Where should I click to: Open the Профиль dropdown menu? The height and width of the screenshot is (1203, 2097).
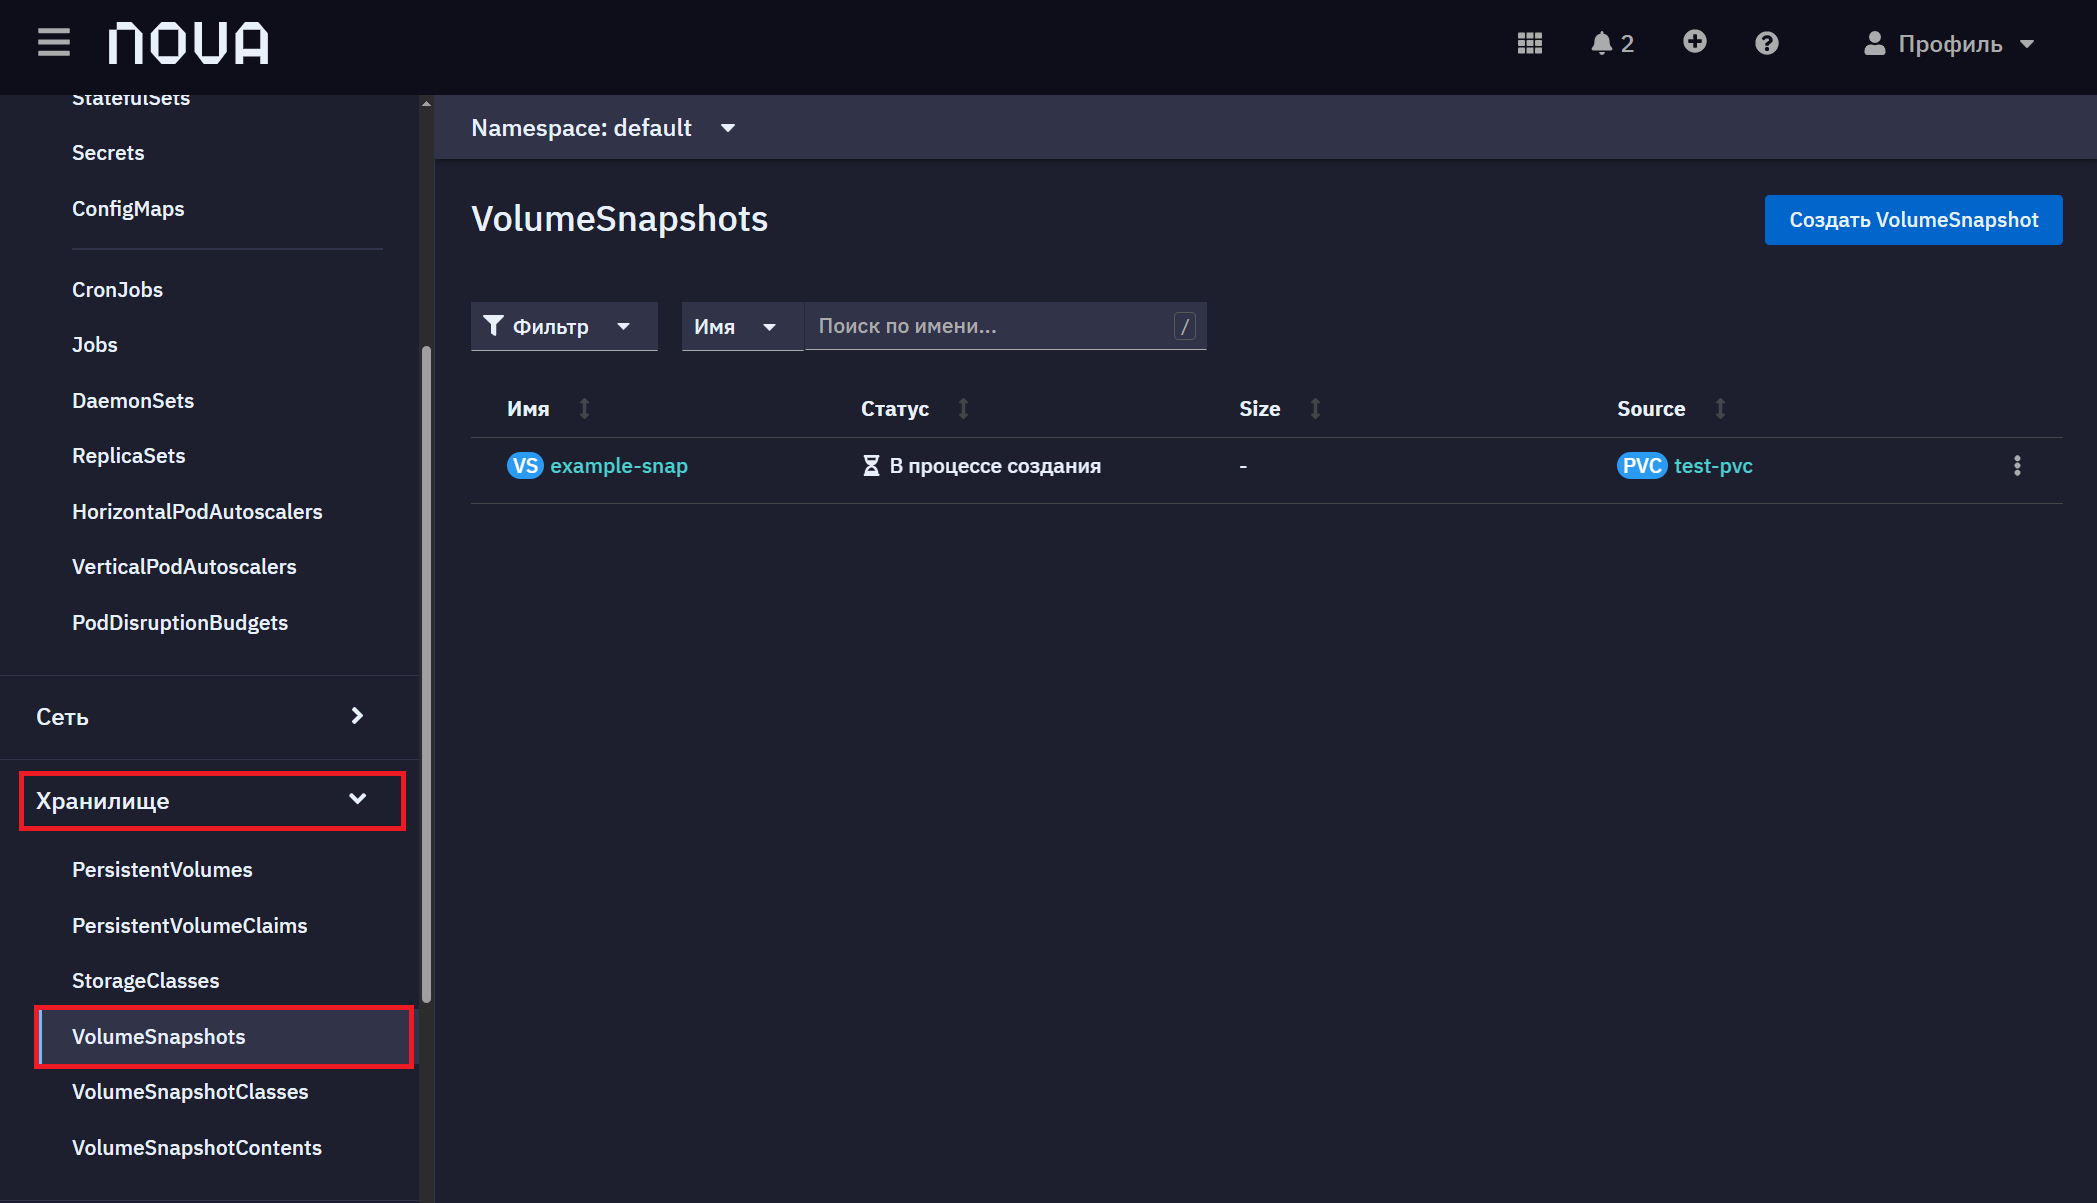[x=1949, y=43]
